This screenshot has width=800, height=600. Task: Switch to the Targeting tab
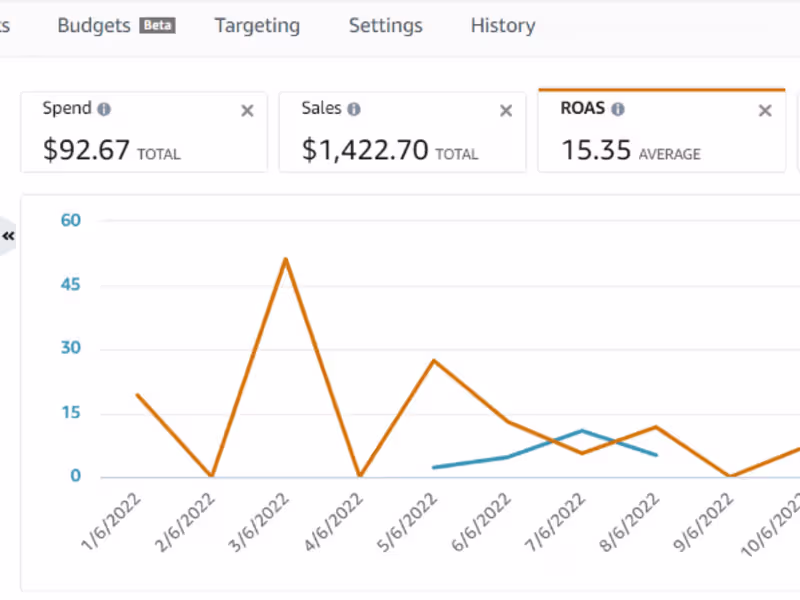(x=257, y=26)
